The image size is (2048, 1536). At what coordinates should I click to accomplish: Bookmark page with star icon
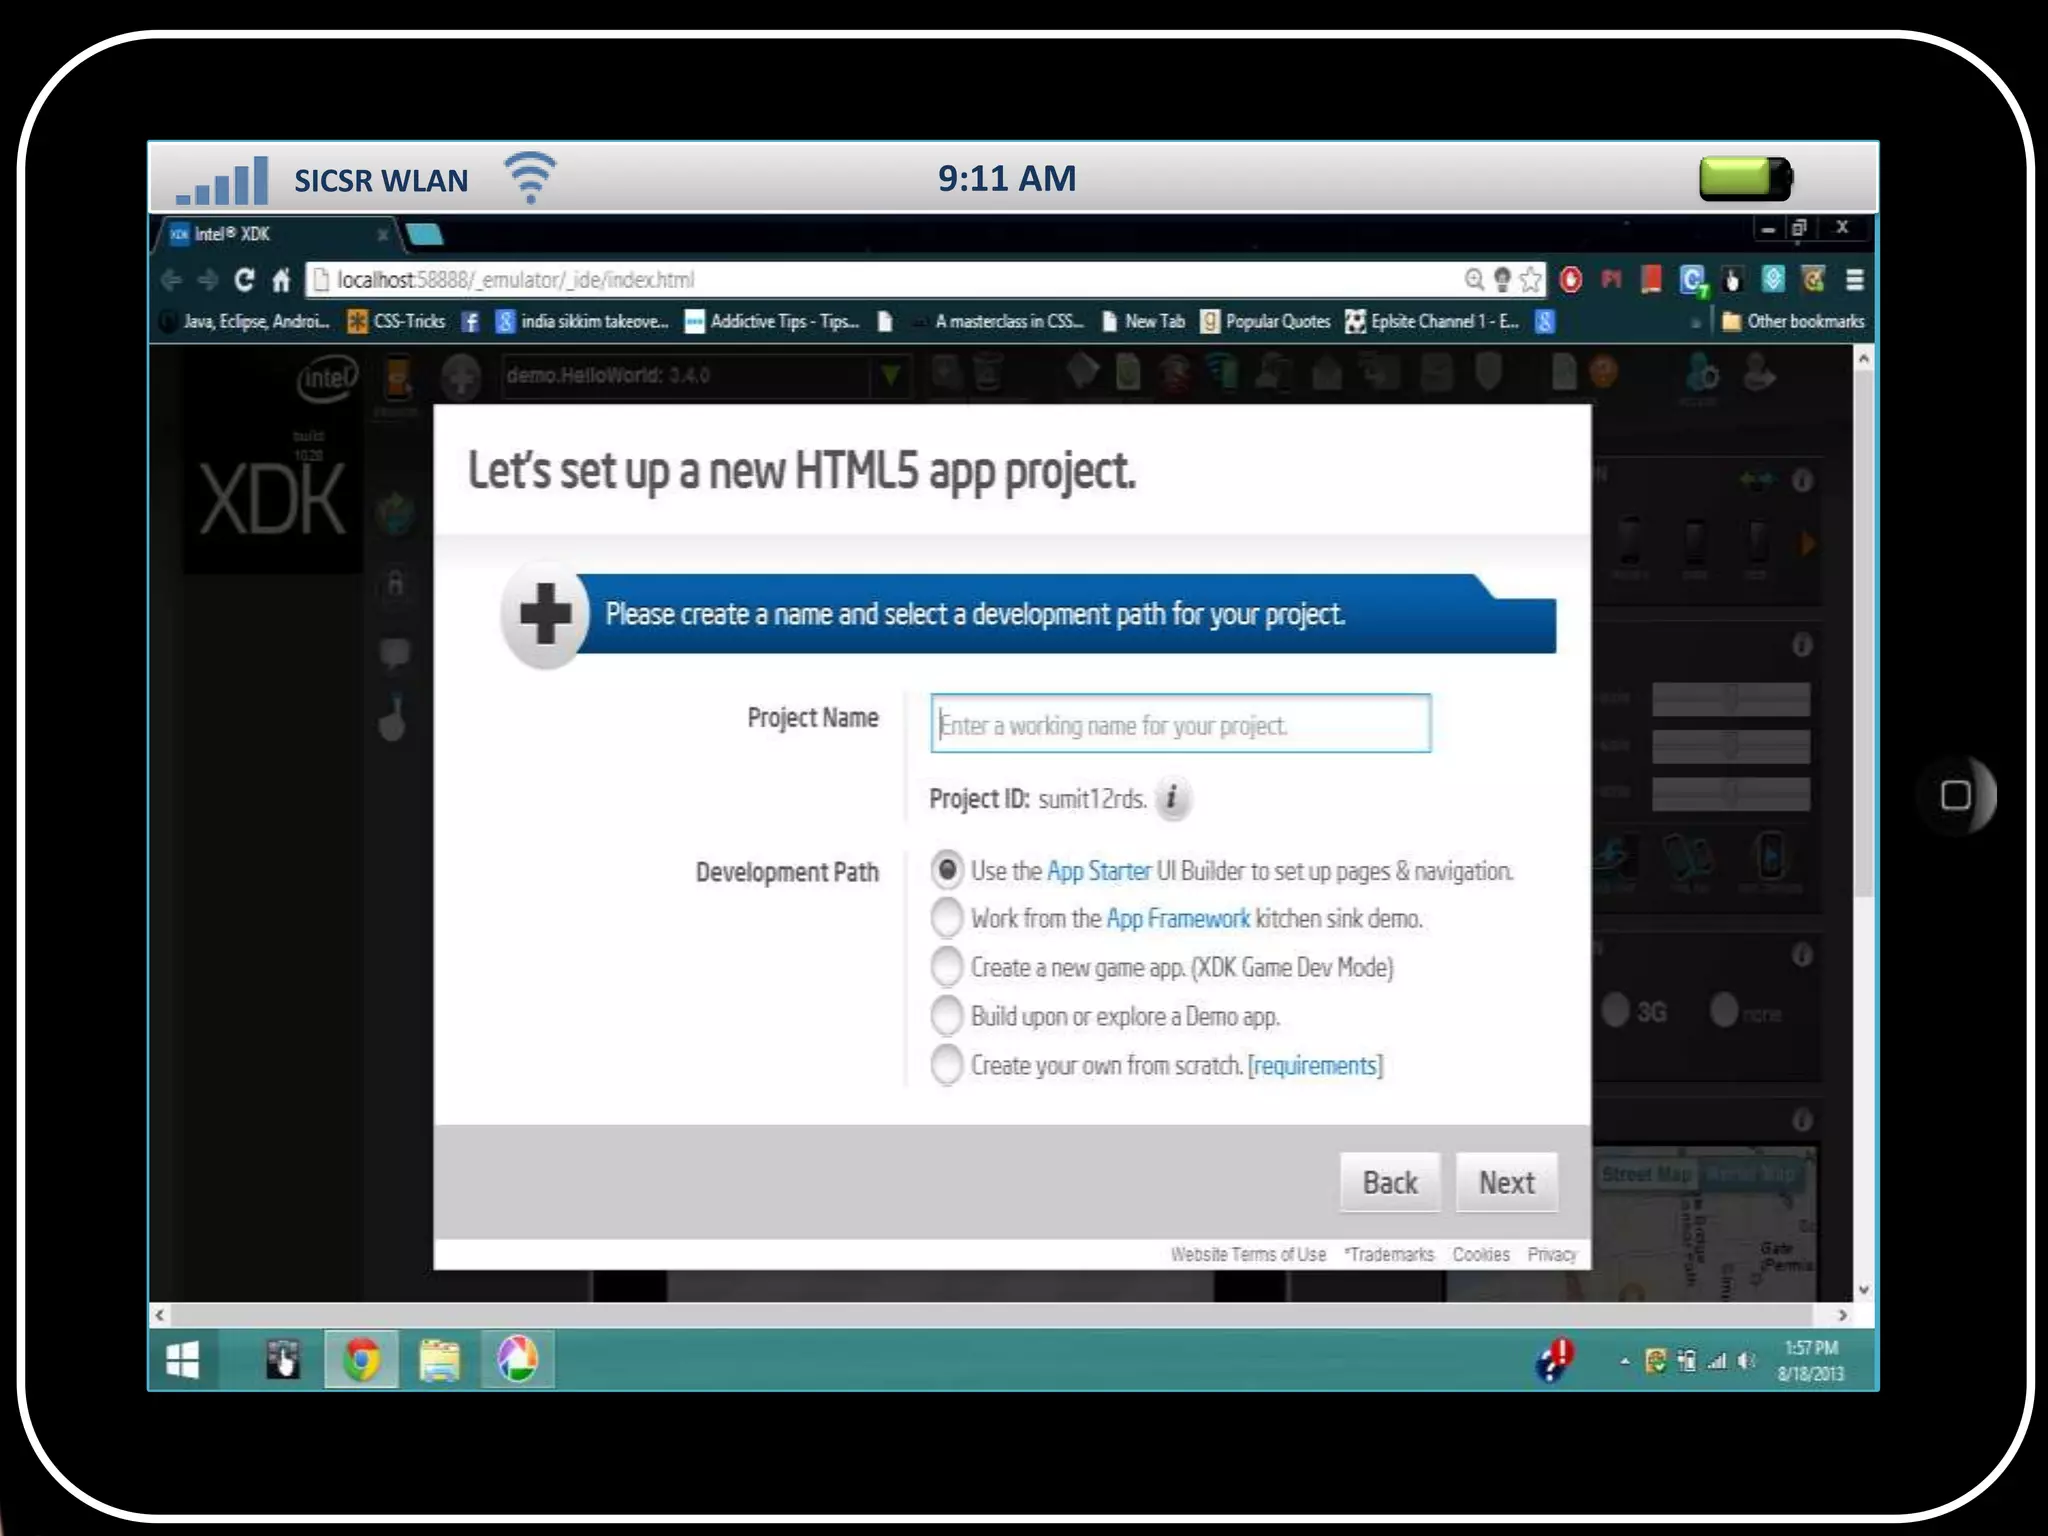coord(1530,280)
